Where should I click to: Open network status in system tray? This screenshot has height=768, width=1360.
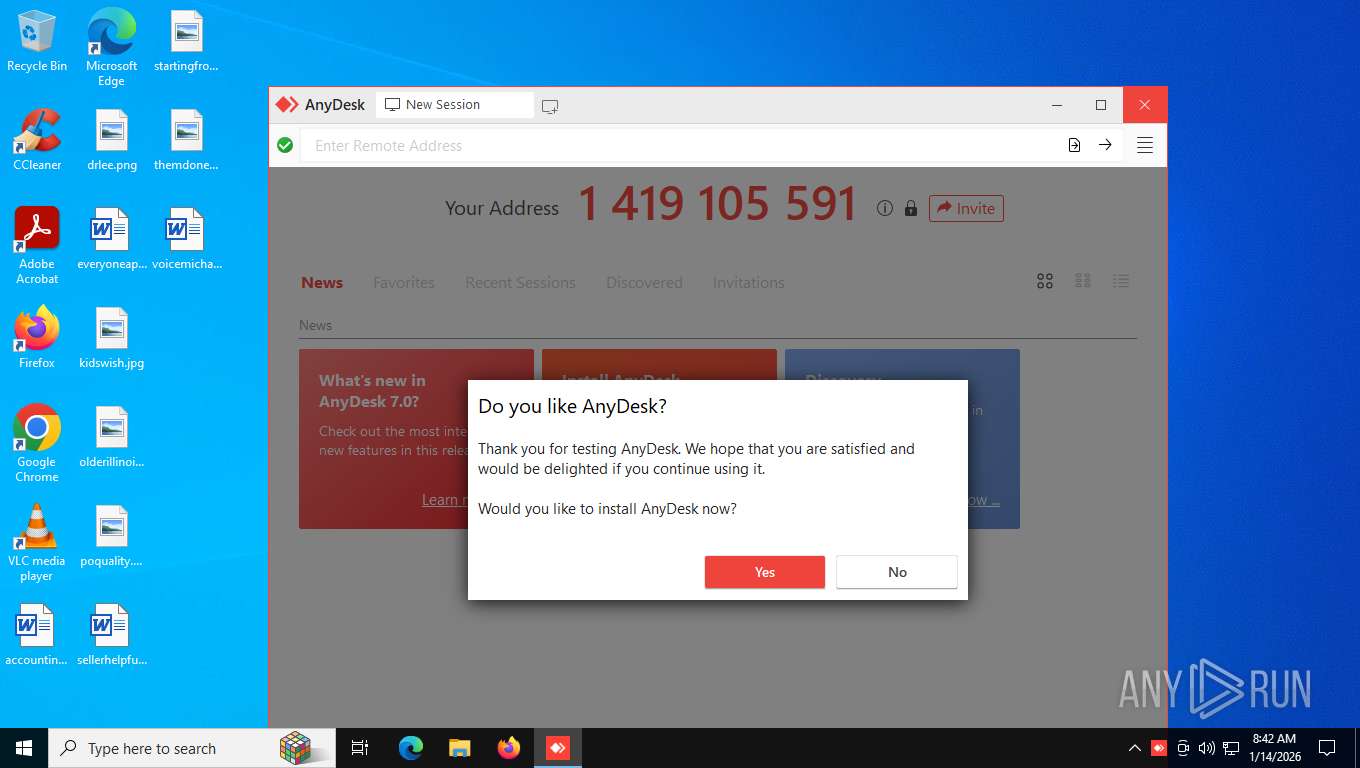coord(1231,748)
